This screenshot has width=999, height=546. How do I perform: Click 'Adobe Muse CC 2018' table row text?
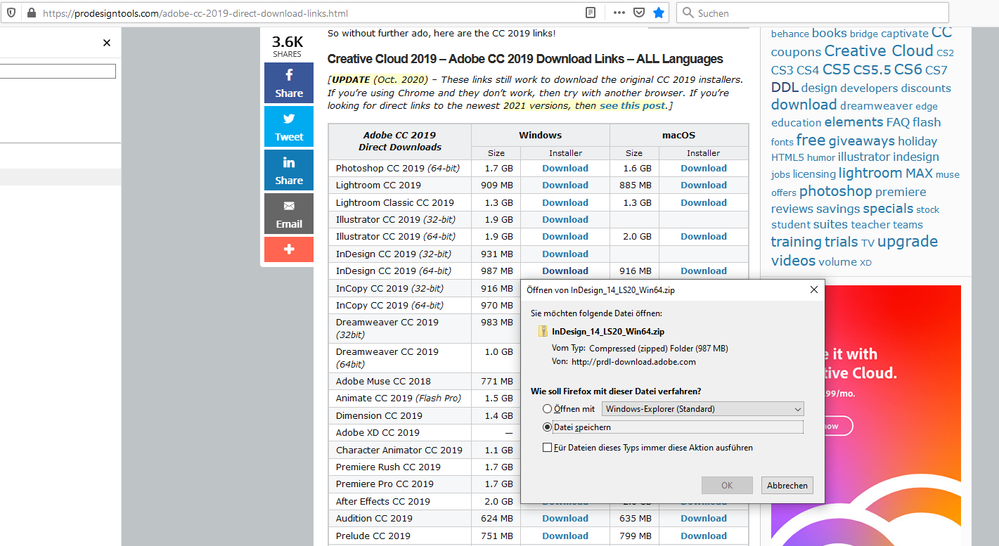point(383,381)
